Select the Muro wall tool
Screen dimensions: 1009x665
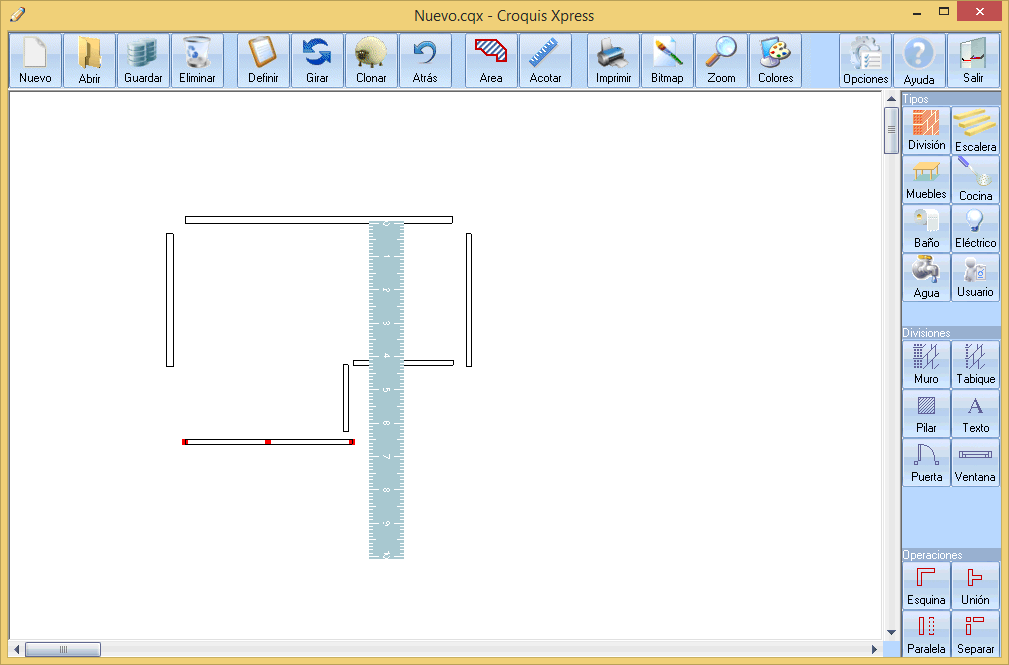[926, 364]
